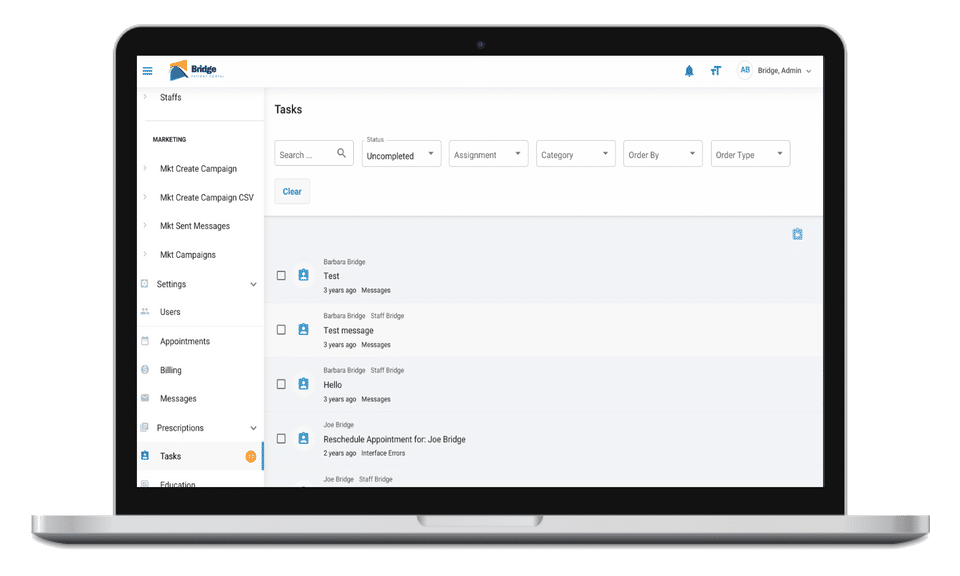The width and height of the screenshot is (960, 576).
Task: Expand the Settings chevron
Action: pyautogui.click(x=253, y=284)
